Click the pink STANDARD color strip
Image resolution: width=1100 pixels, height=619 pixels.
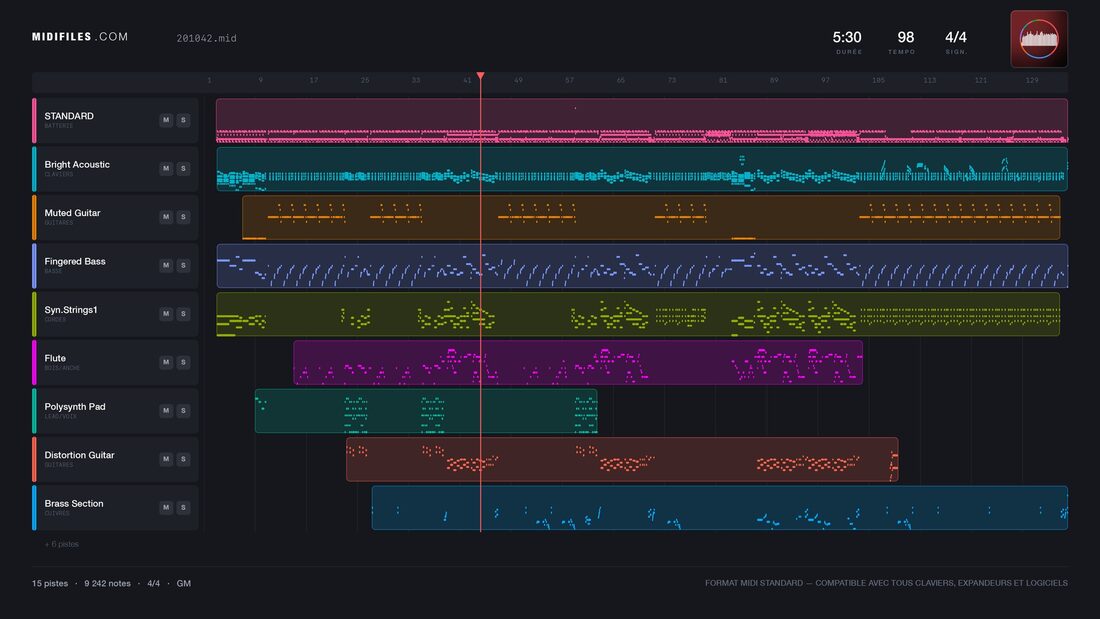pyautogui.click(x=34, y=120)
